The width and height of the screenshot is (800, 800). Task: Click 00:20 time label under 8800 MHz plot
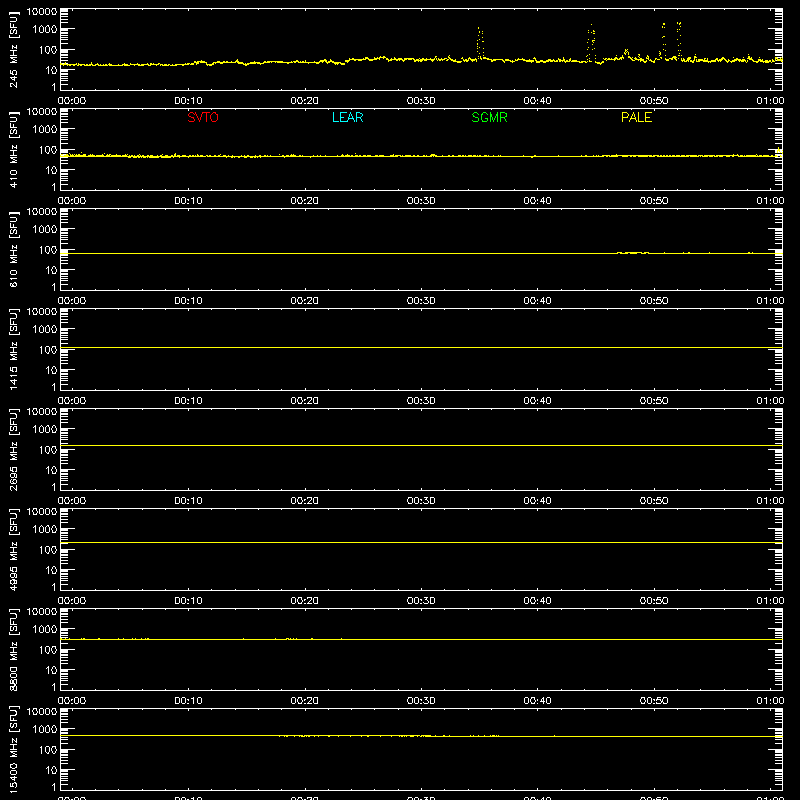(x=305, y=701)
